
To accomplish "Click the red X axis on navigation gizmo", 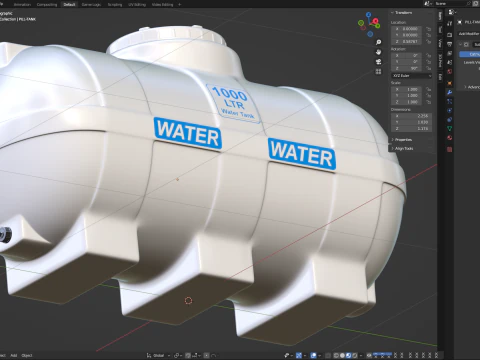I will click(x=376, y=22).
